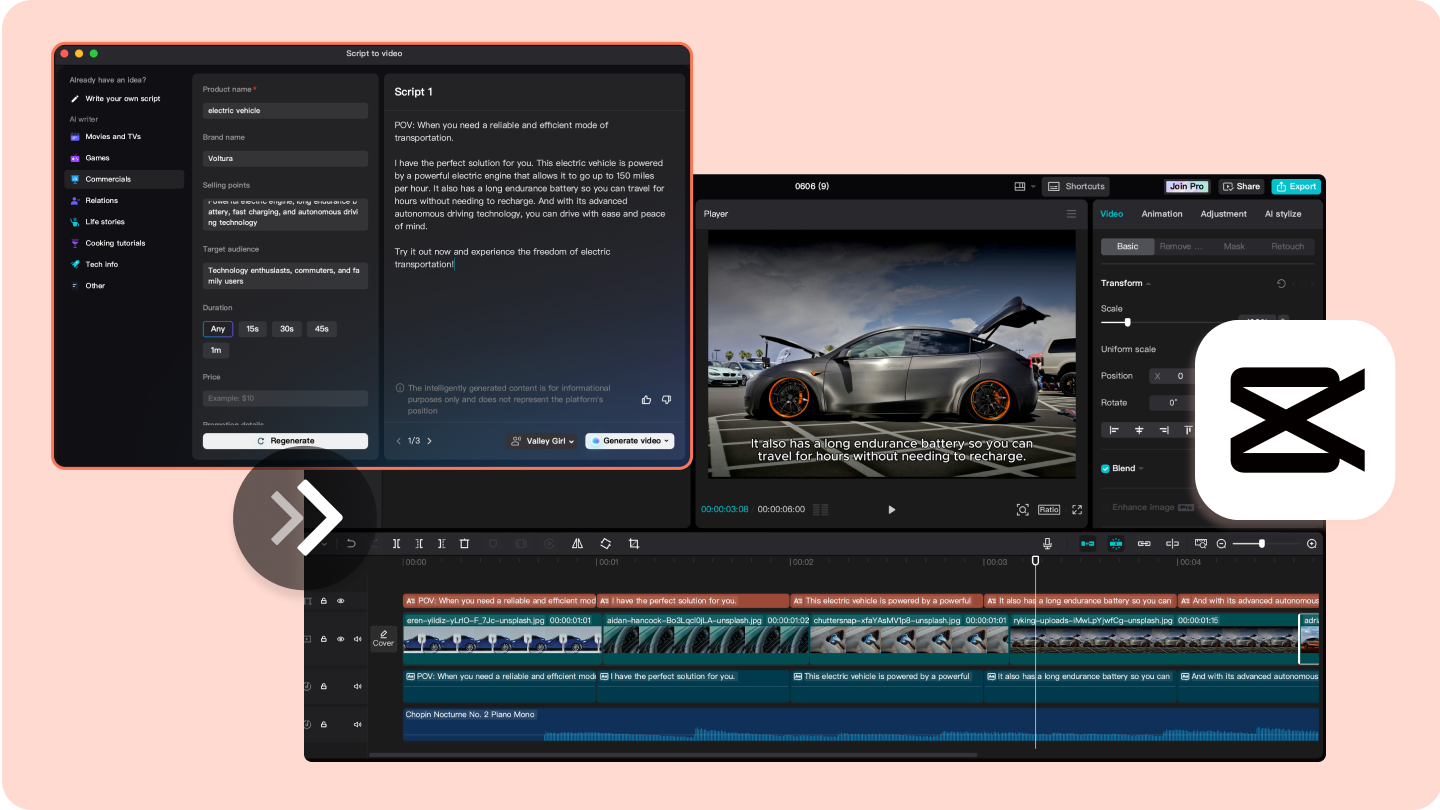
Task: Click the delete clip trash icon
Action: tap(464, 544)
